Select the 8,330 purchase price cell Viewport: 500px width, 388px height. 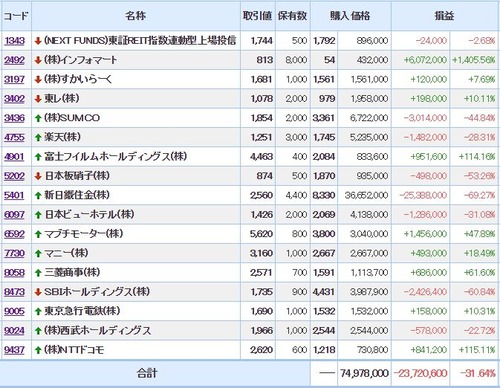(324, 195)
